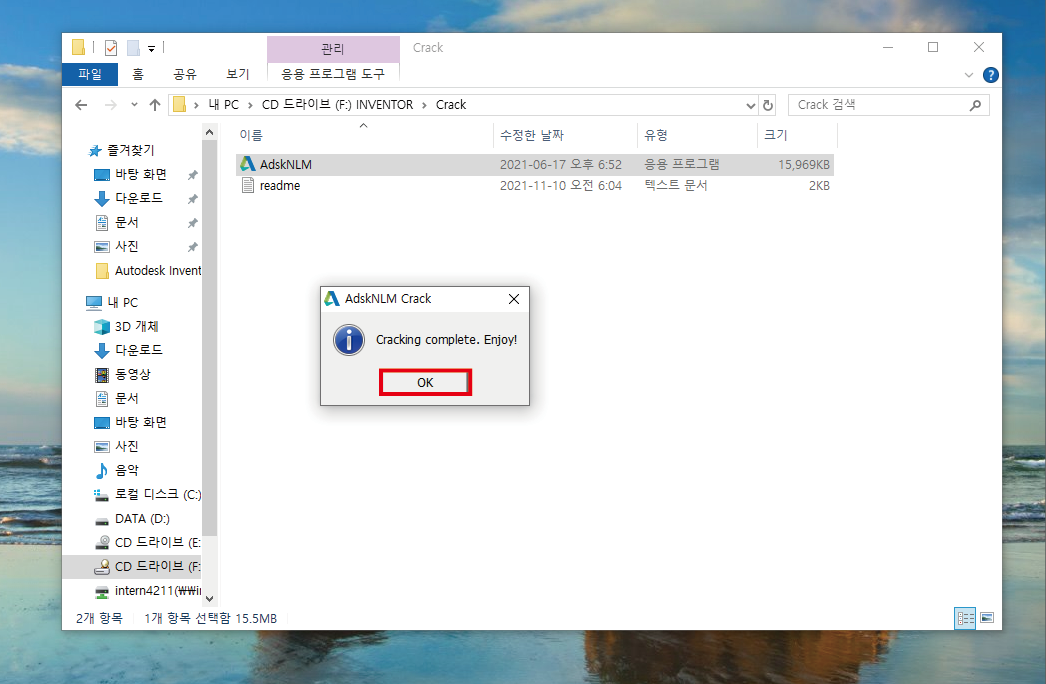Select the AdskNLM application file
Image resolution: width=1046 pixels, height=684 pixels.
pos(535,164)
